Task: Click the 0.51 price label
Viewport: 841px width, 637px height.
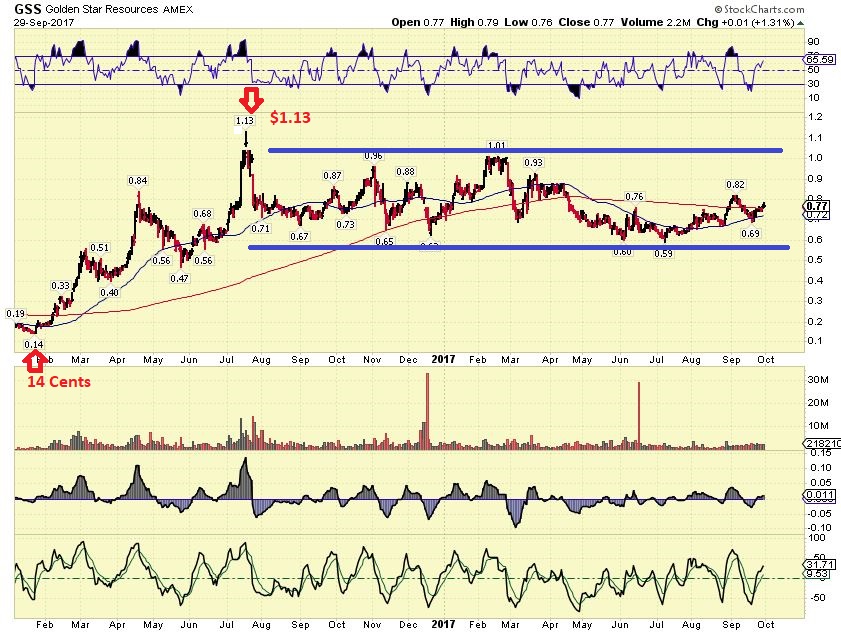Action: pos(99,248)
